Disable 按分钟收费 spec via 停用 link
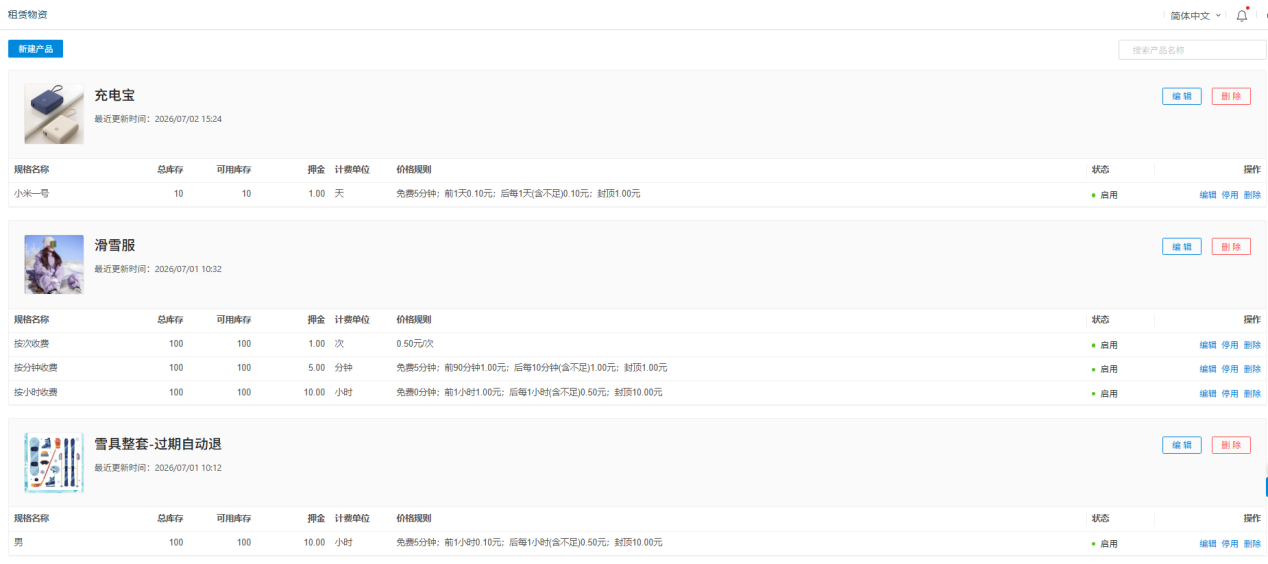The width and height of the screenshot is (1268, 564). click(1230, 369)
